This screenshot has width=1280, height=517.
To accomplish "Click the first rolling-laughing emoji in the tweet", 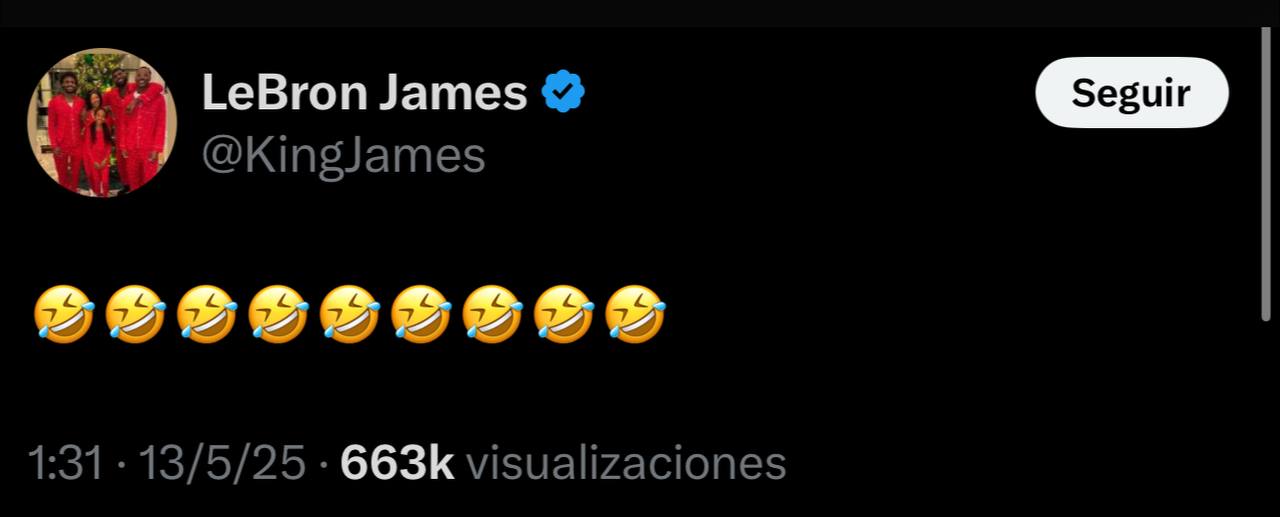I will click(x=64, y=314).
